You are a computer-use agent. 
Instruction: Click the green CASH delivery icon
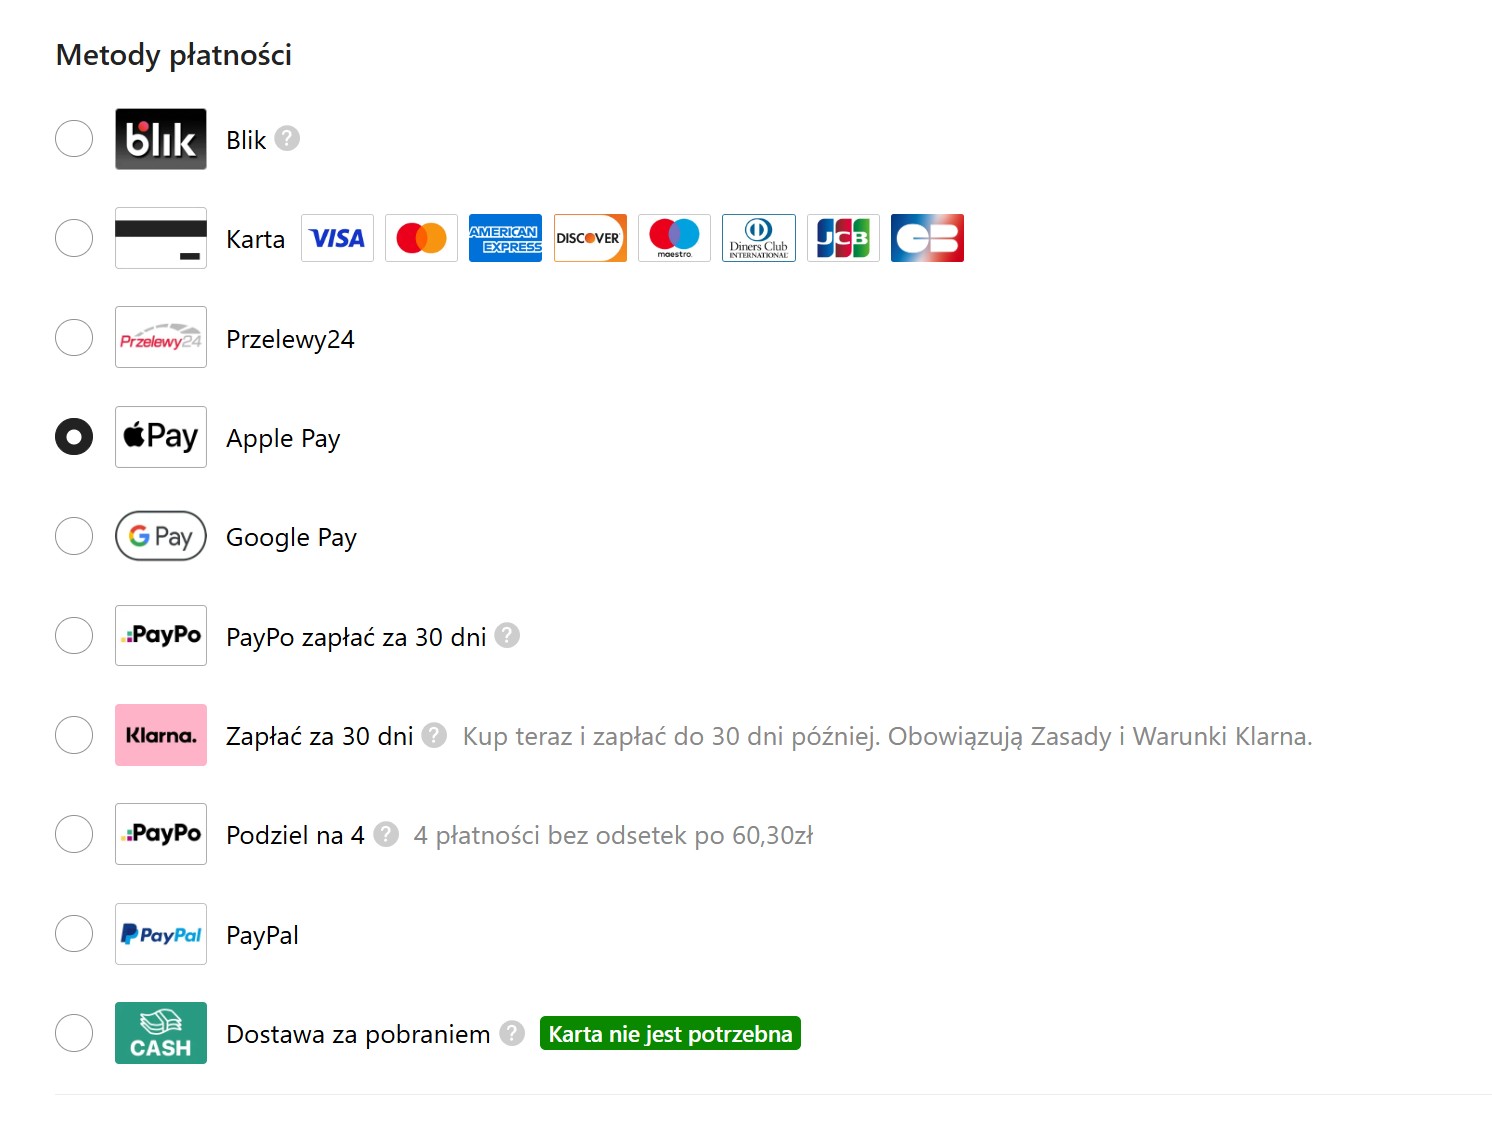(160, 1033)
